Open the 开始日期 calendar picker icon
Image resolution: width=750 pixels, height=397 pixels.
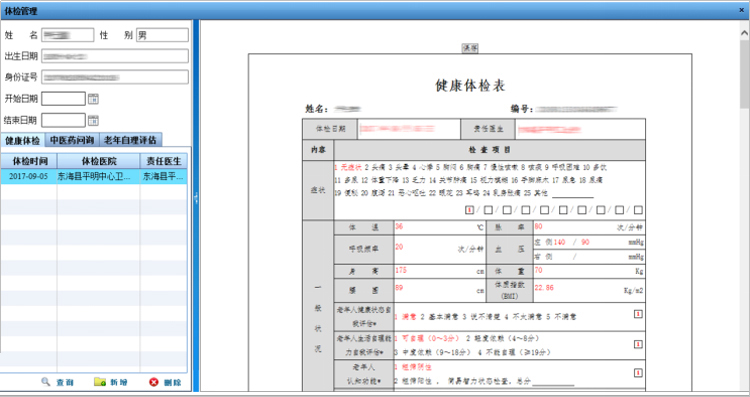[93, 99]
